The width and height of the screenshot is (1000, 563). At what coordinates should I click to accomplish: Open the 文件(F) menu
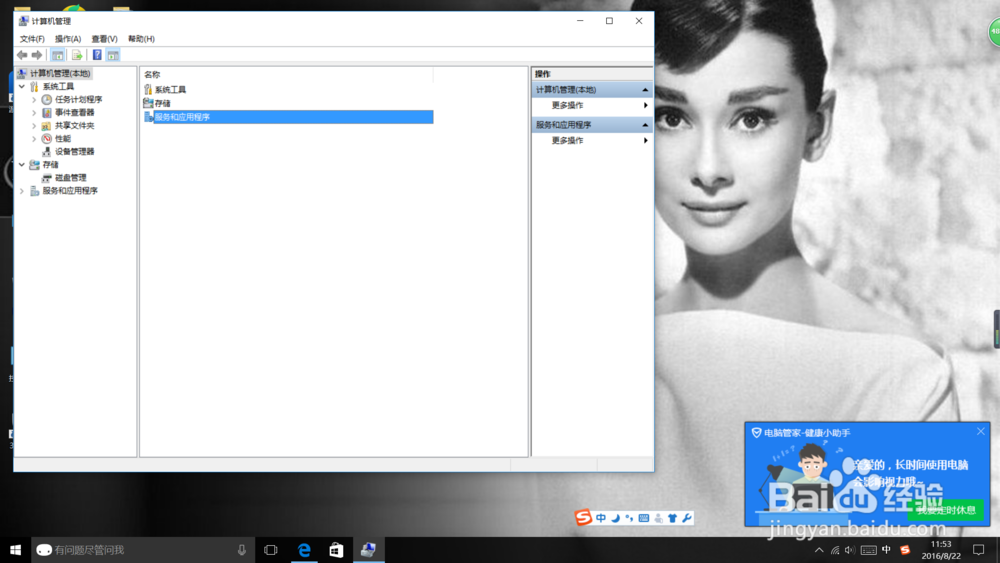coord(32,39)
